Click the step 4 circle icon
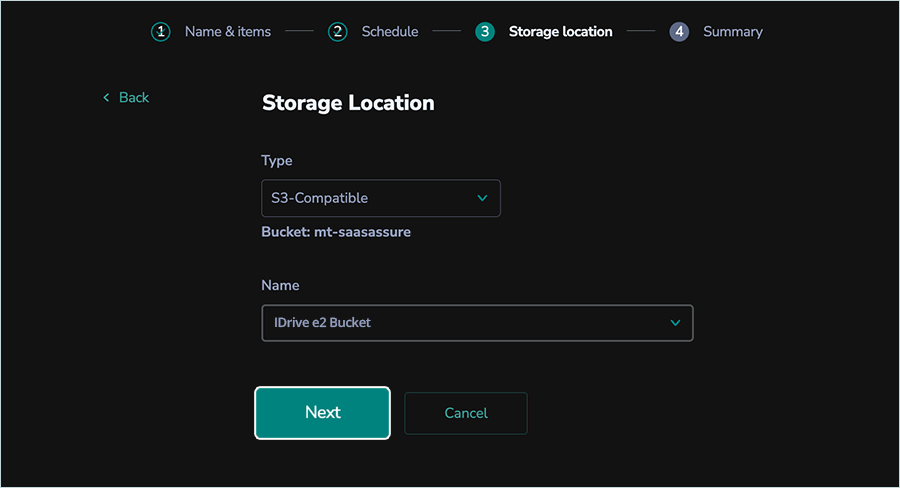 (x=679, y=32)
